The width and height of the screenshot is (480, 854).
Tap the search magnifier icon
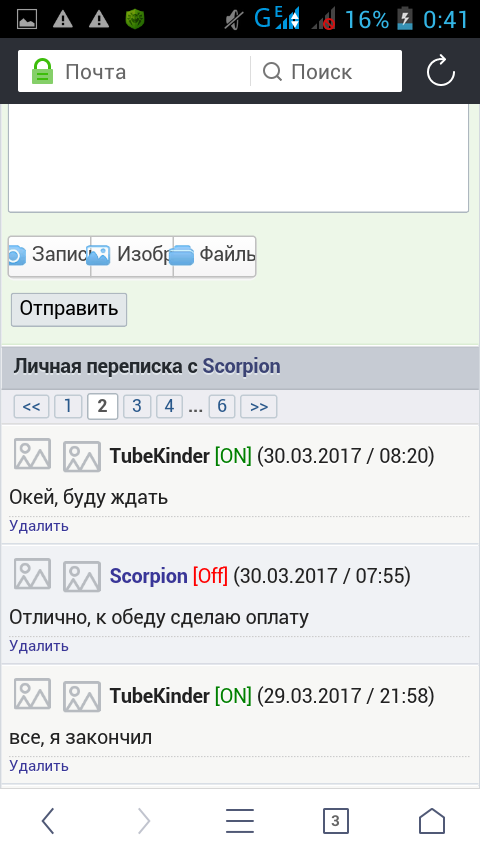click(272, 71)
